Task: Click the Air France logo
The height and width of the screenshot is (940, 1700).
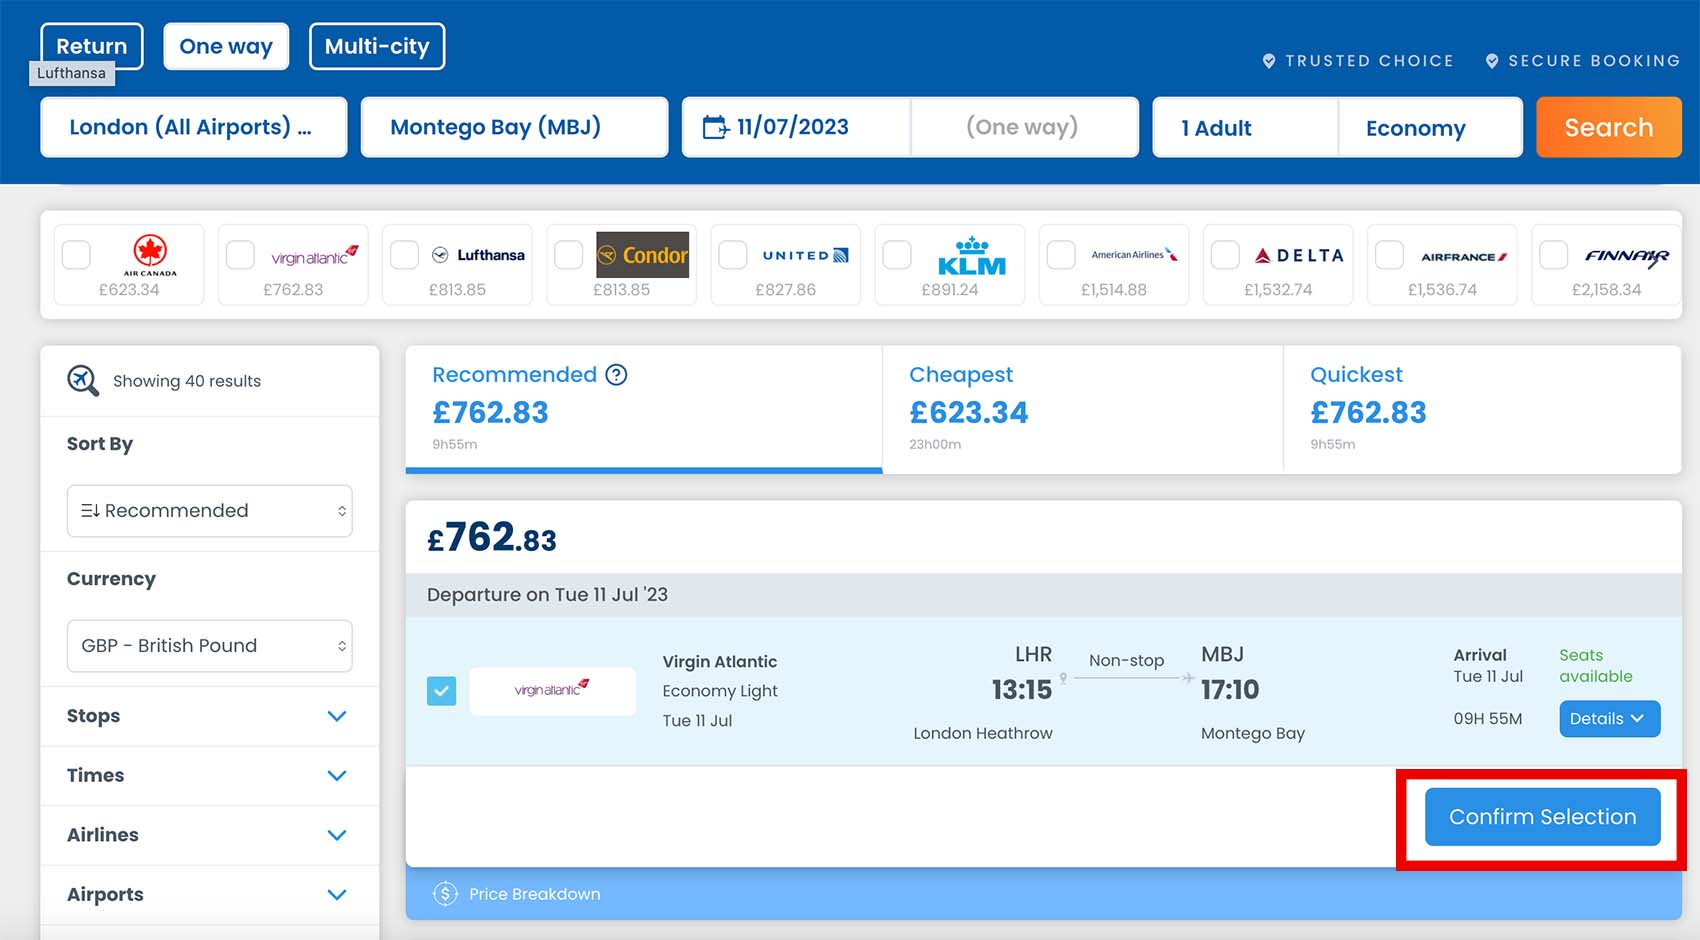Action: pyautogui.click(x=1464, y=256)
